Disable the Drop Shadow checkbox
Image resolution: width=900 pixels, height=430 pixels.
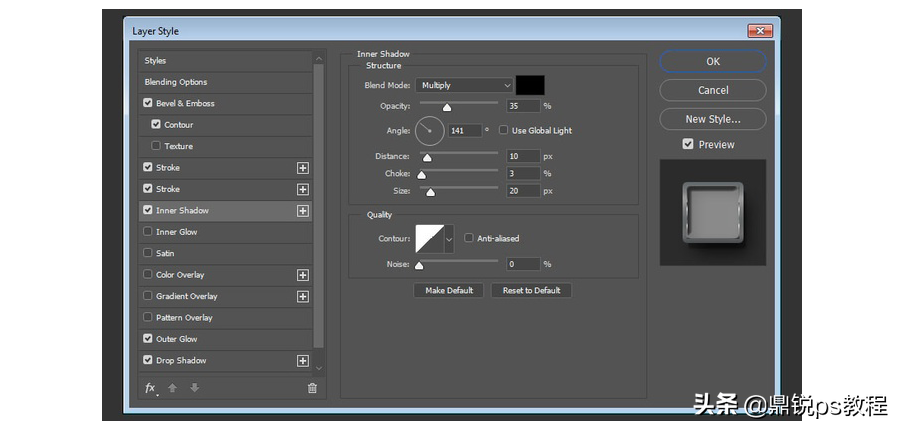click(x=148, y=361)
